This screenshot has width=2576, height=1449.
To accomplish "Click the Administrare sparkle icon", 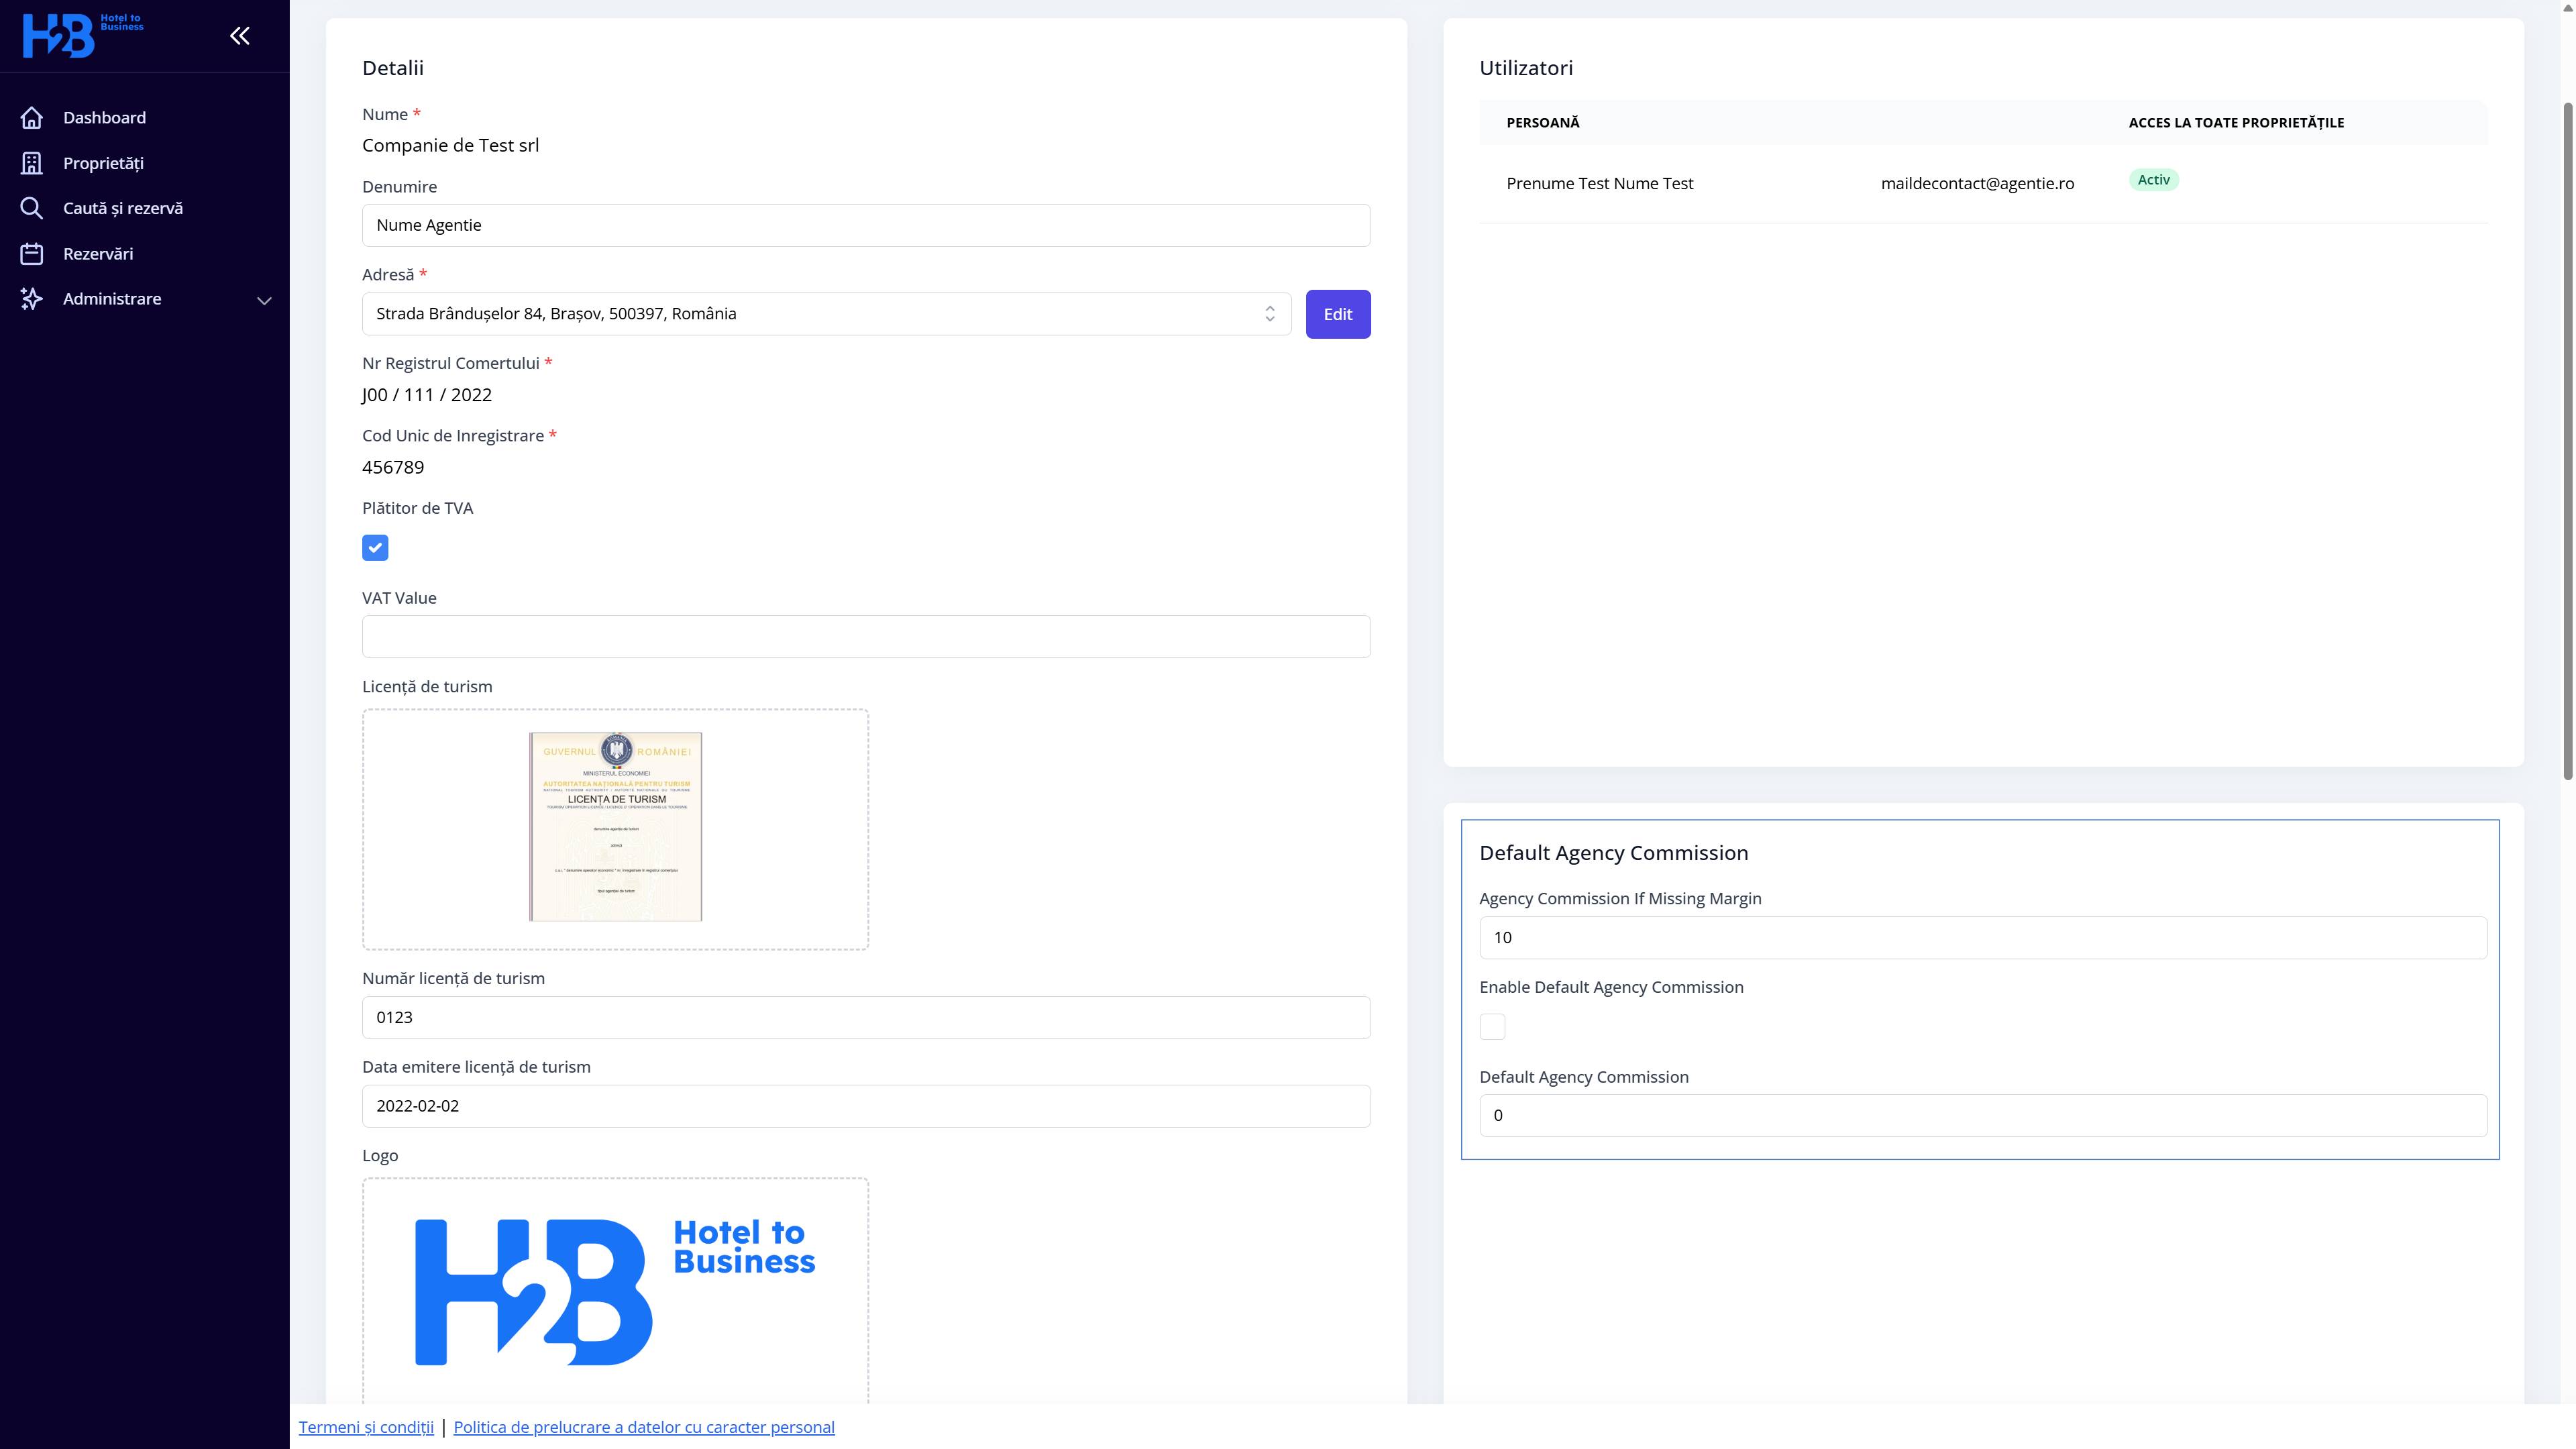I will pos(32,299).
